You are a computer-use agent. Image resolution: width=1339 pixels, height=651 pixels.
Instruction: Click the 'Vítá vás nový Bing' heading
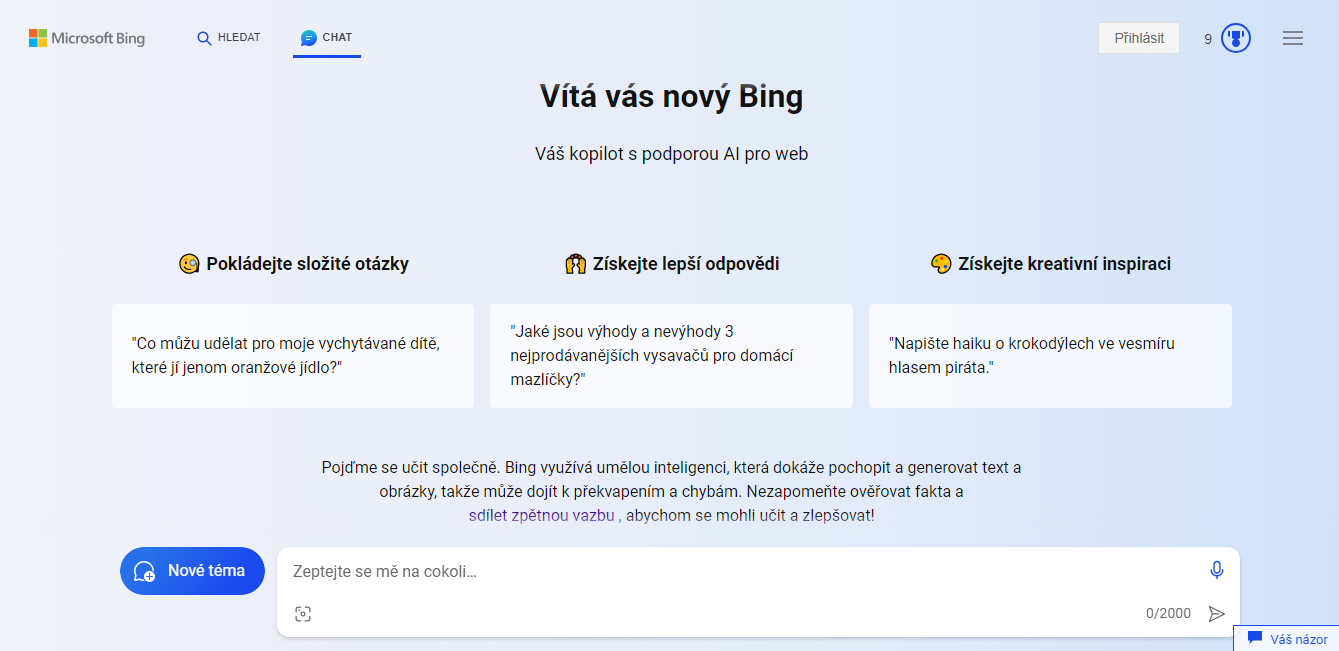tap(671, 96)
